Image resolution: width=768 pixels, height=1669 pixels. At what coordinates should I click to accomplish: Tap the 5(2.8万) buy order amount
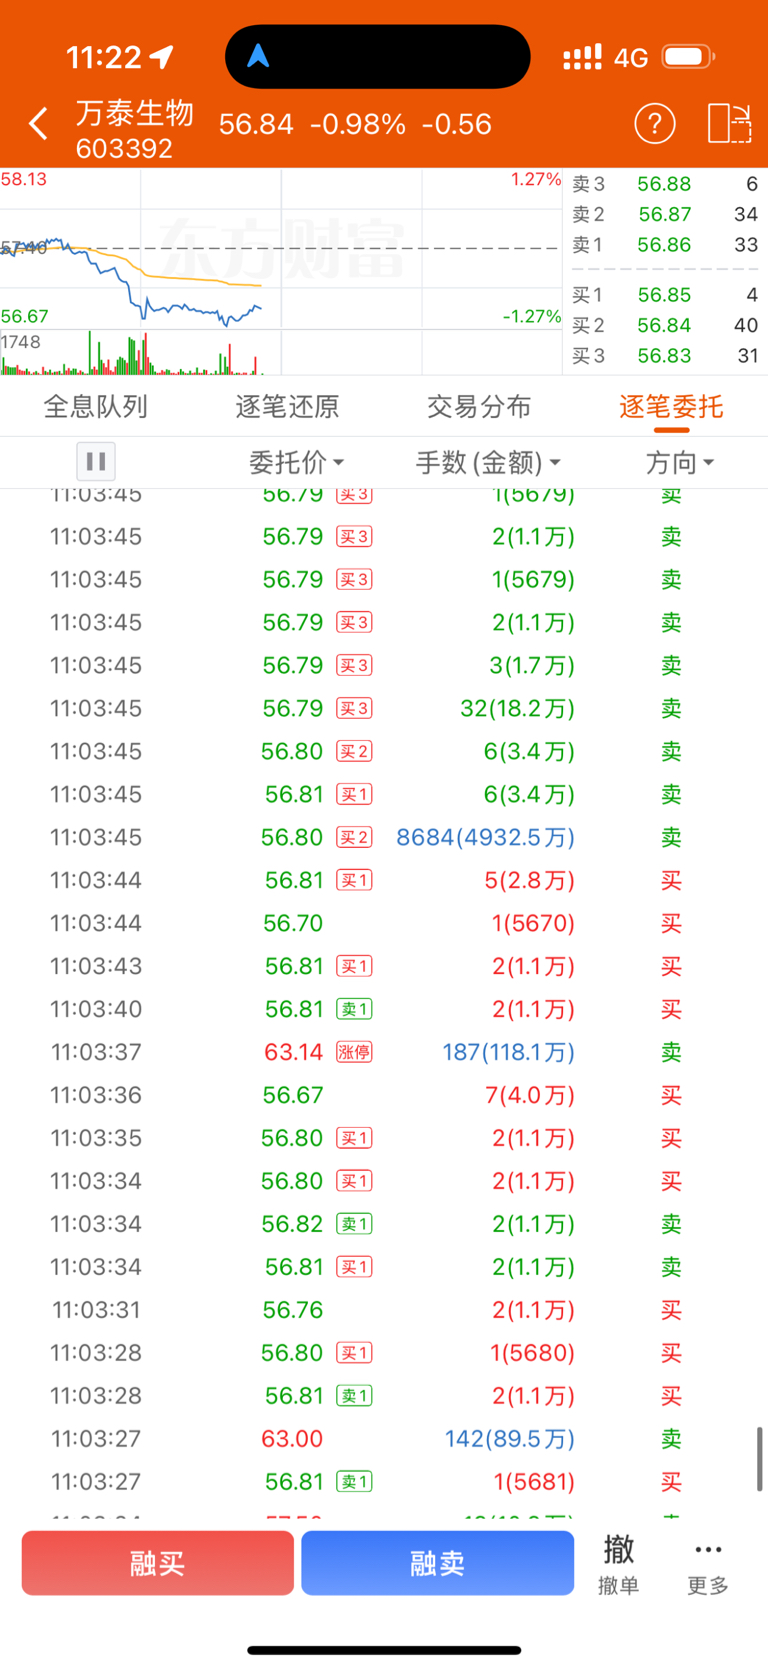click(x=530, y=880)
